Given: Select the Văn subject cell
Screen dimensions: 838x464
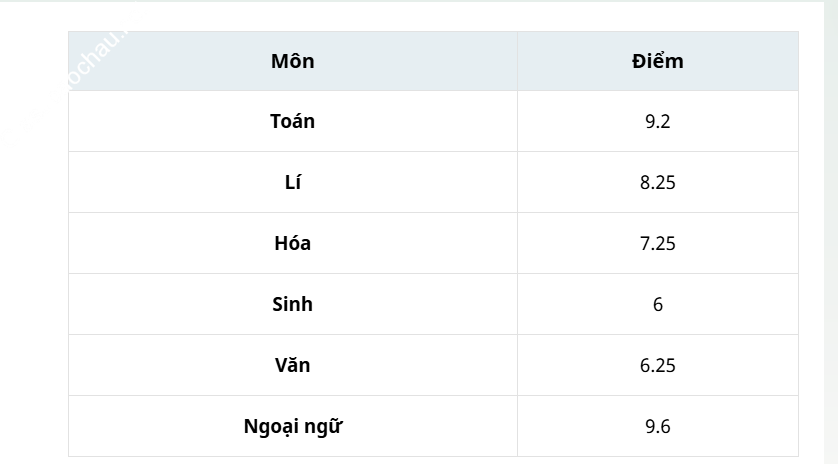Looking at the screenshot, I should point(292,366).
